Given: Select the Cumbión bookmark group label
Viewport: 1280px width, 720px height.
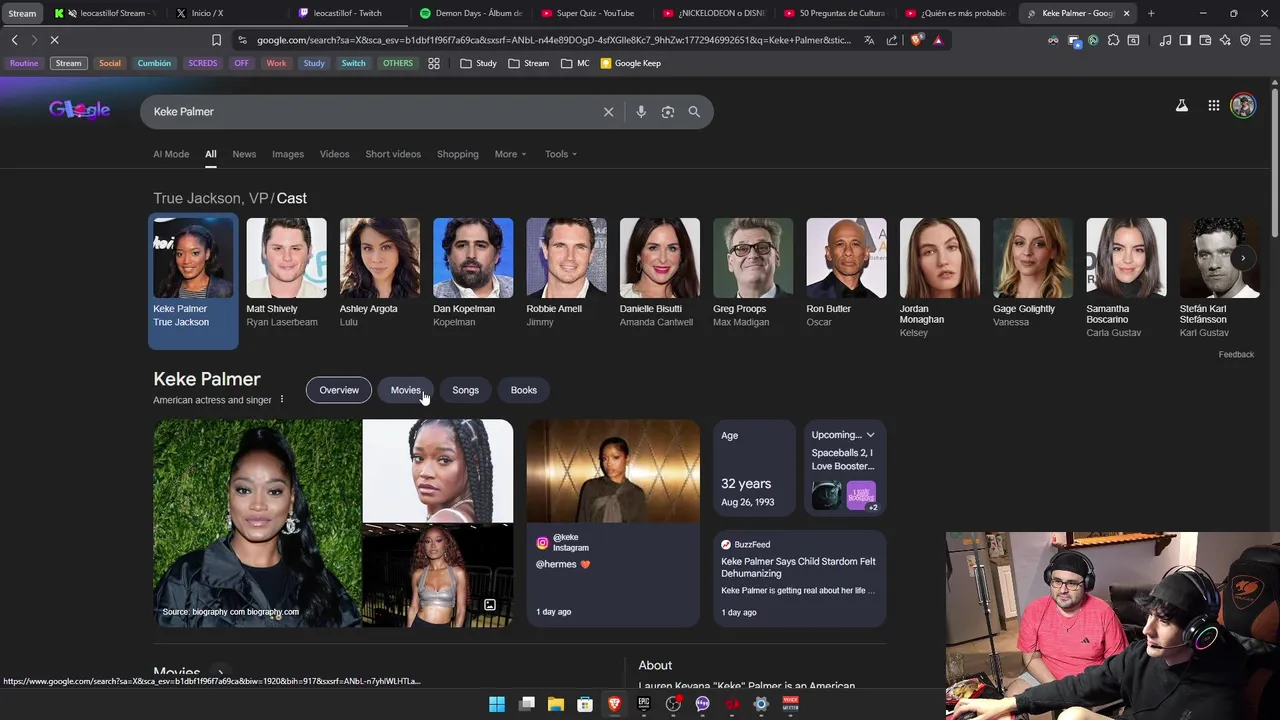Looking at the screenshot, I should point(154,63).
